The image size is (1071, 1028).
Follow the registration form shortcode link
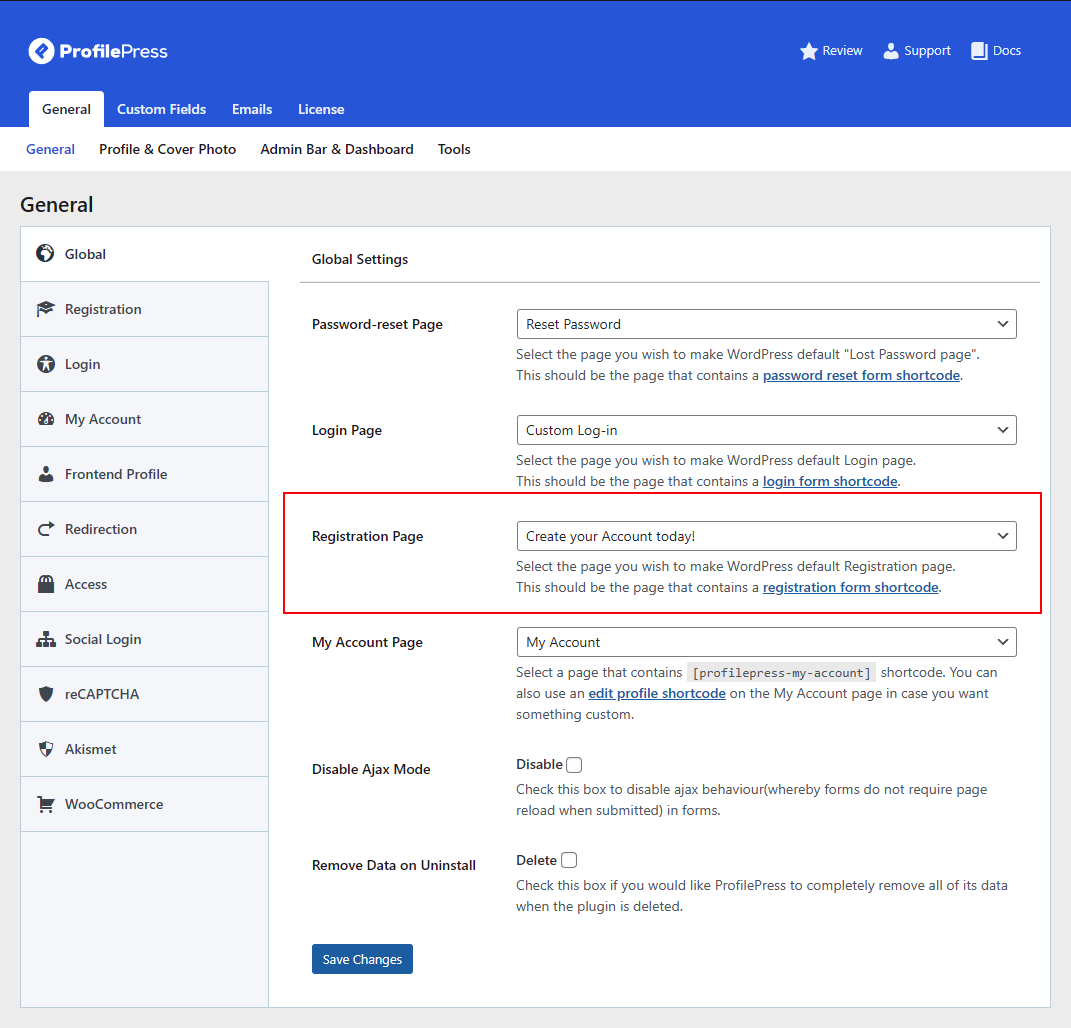pyautogui.click(x=850, y=587)
